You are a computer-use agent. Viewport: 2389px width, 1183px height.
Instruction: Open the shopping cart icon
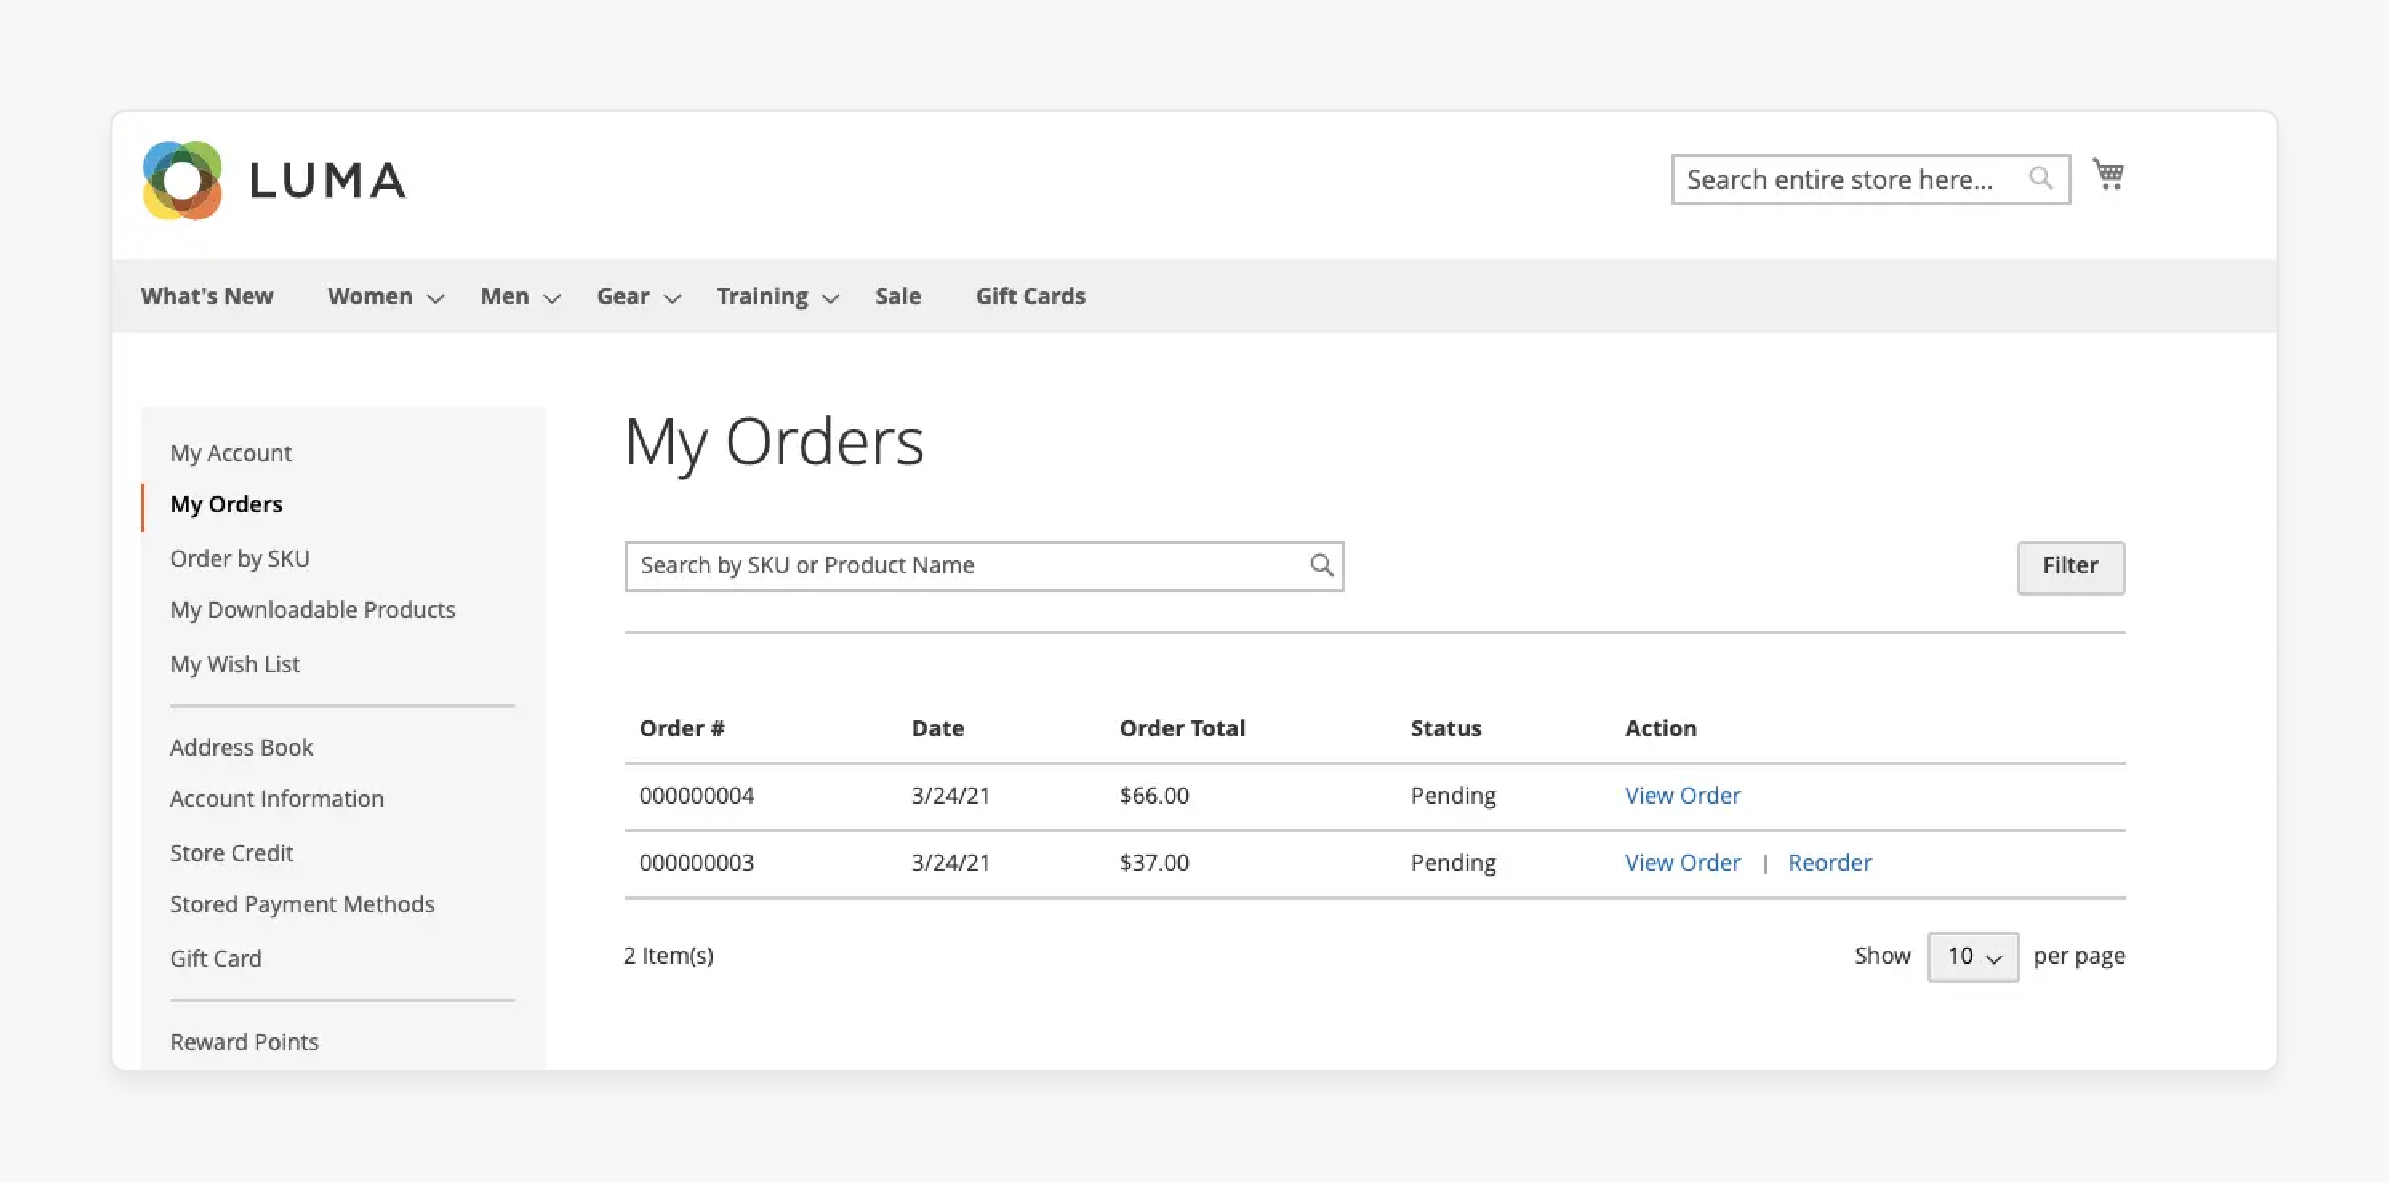click(x=2109, y=175)
